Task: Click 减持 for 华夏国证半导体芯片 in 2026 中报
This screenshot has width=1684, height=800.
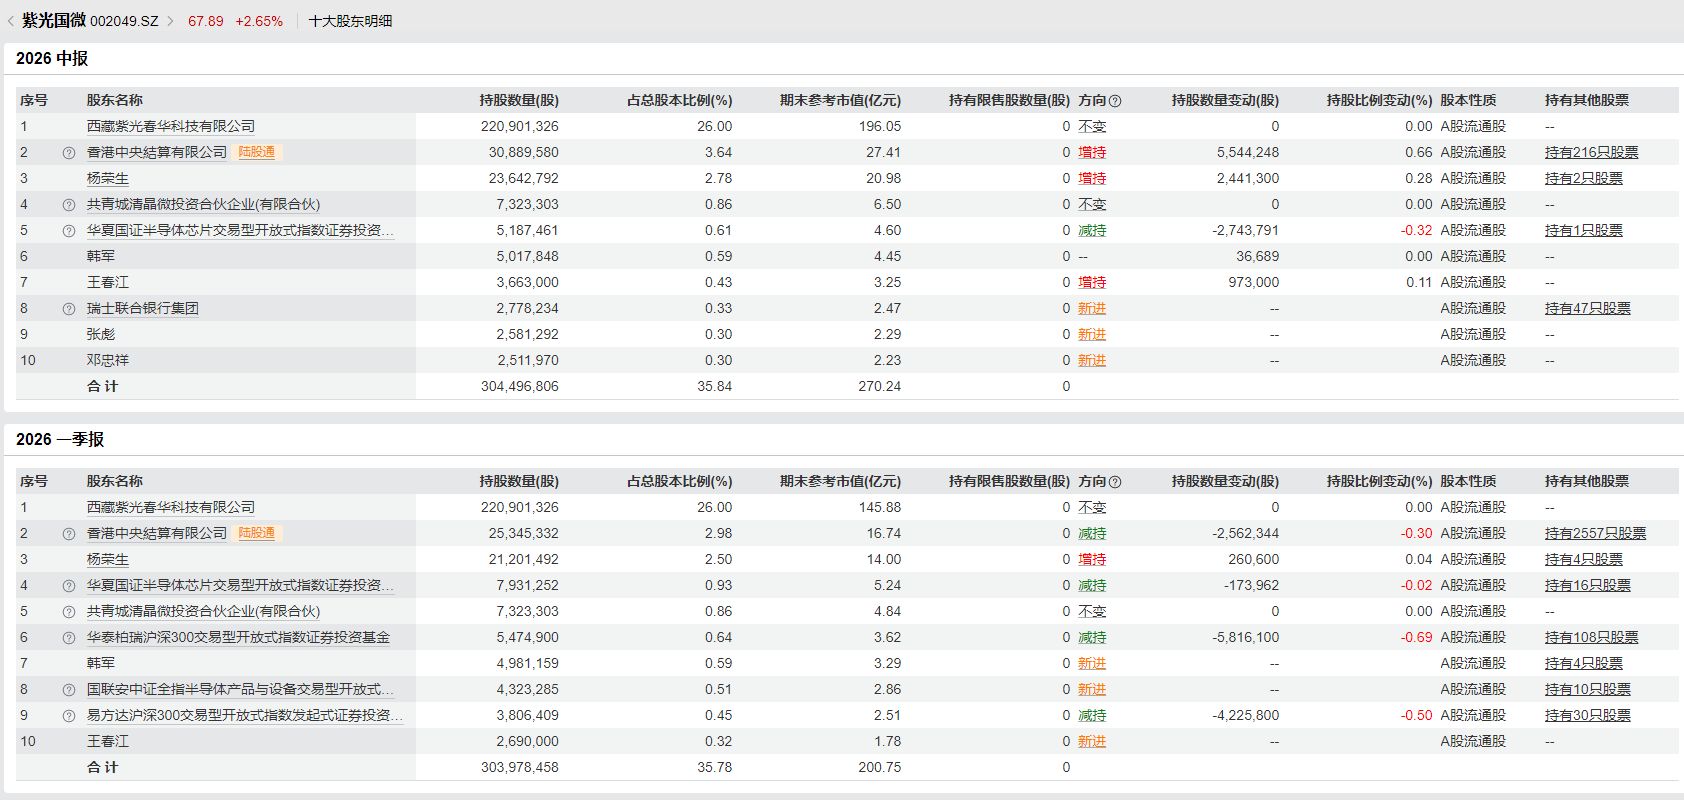Action: click(1092, 230)
